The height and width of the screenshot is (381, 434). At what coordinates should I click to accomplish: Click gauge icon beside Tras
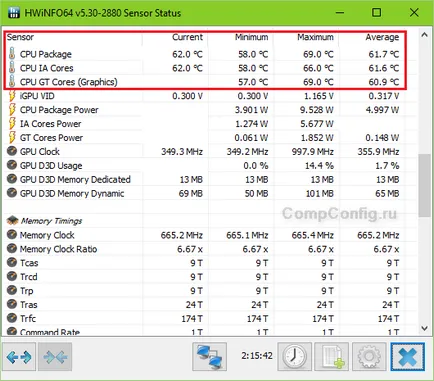12,304
